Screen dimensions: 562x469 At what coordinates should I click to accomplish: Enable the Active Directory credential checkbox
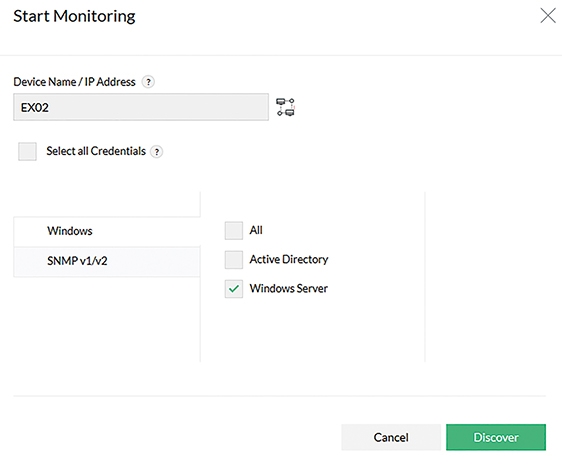coord(234,260)
